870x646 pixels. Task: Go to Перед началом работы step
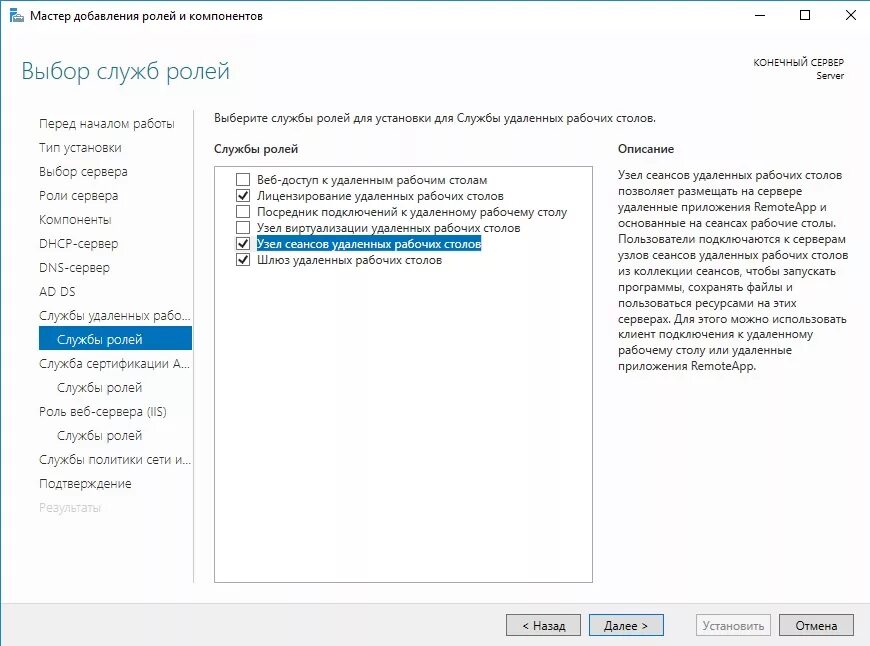click(107, 124)
